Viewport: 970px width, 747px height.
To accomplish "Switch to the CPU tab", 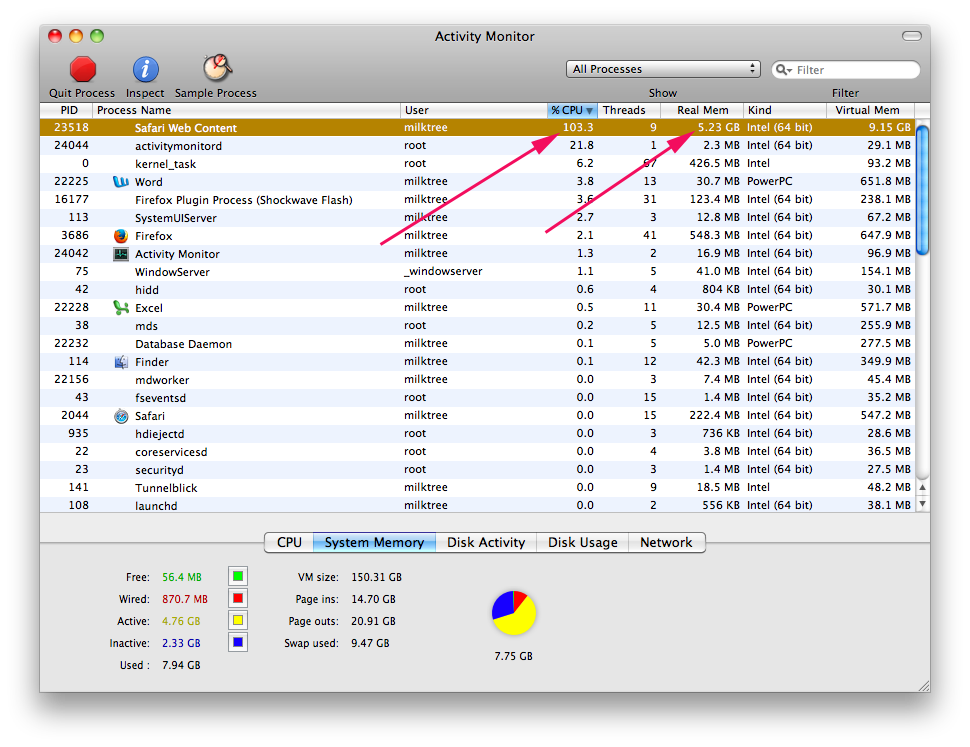I will coord(289,542).
